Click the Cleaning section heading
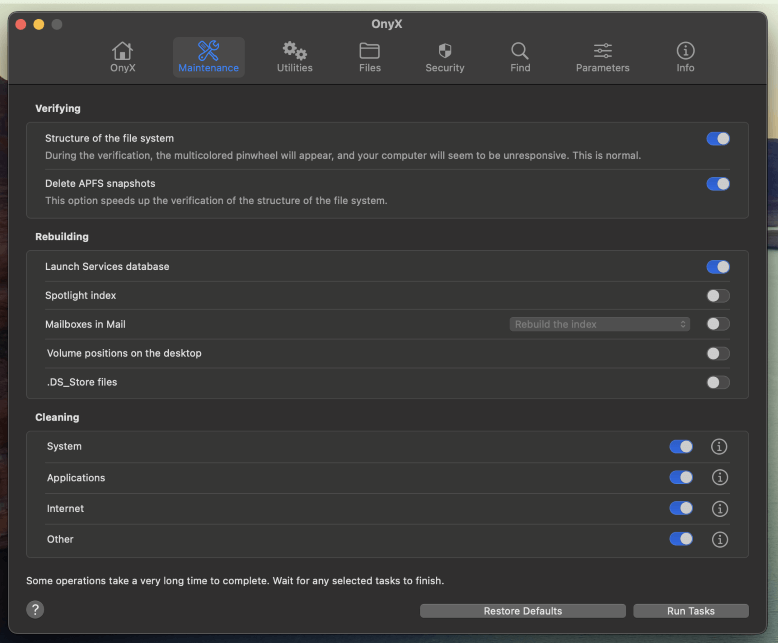 point(57,417)
